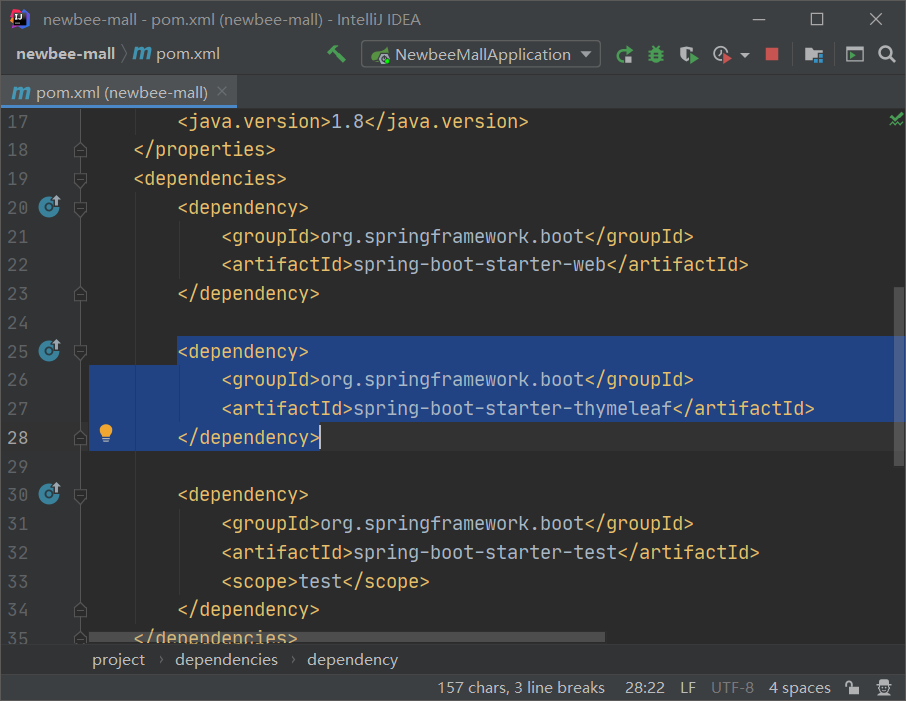Click the dependency update gutter icon on line 20
This screenshot has width=906, height=701.
point(49,206)
